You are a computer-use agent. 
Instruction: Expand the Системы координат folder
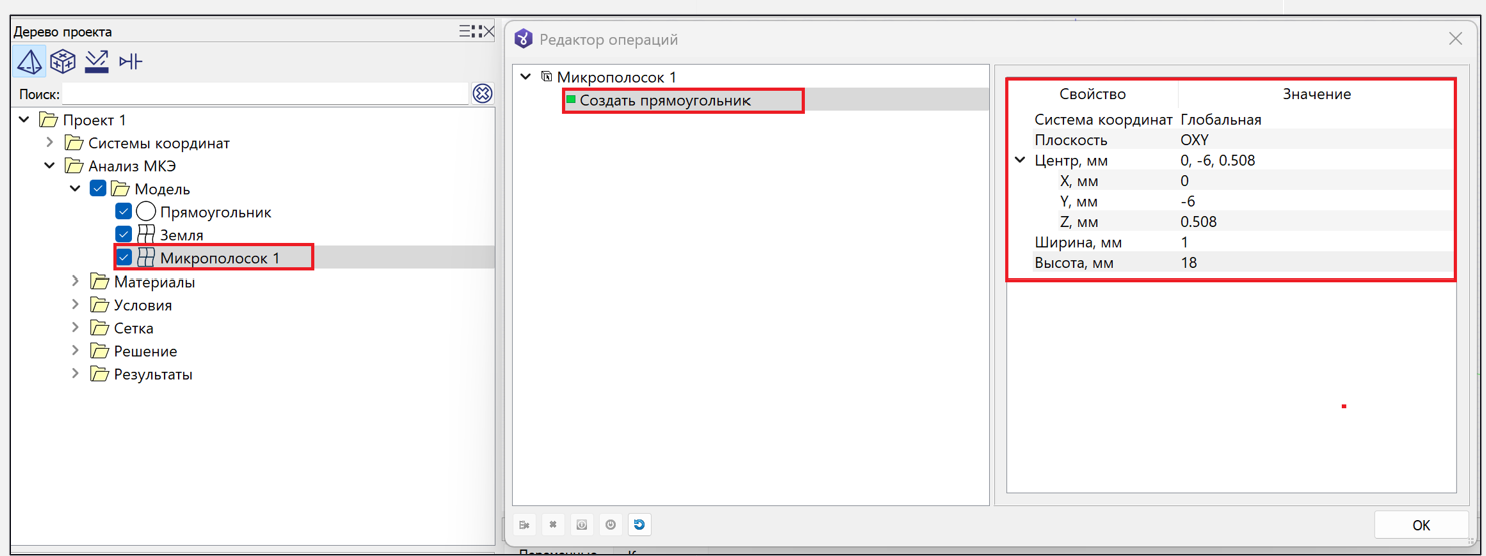tap(50, 143)
